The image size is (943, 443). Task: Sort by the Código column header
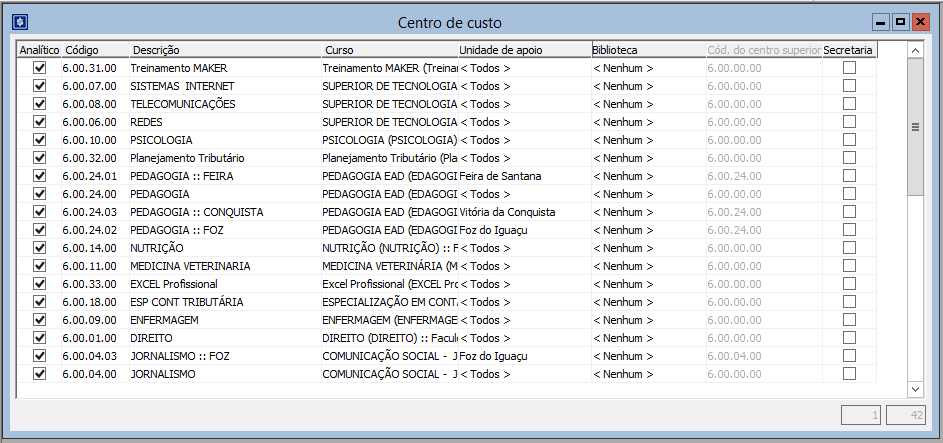95,49
